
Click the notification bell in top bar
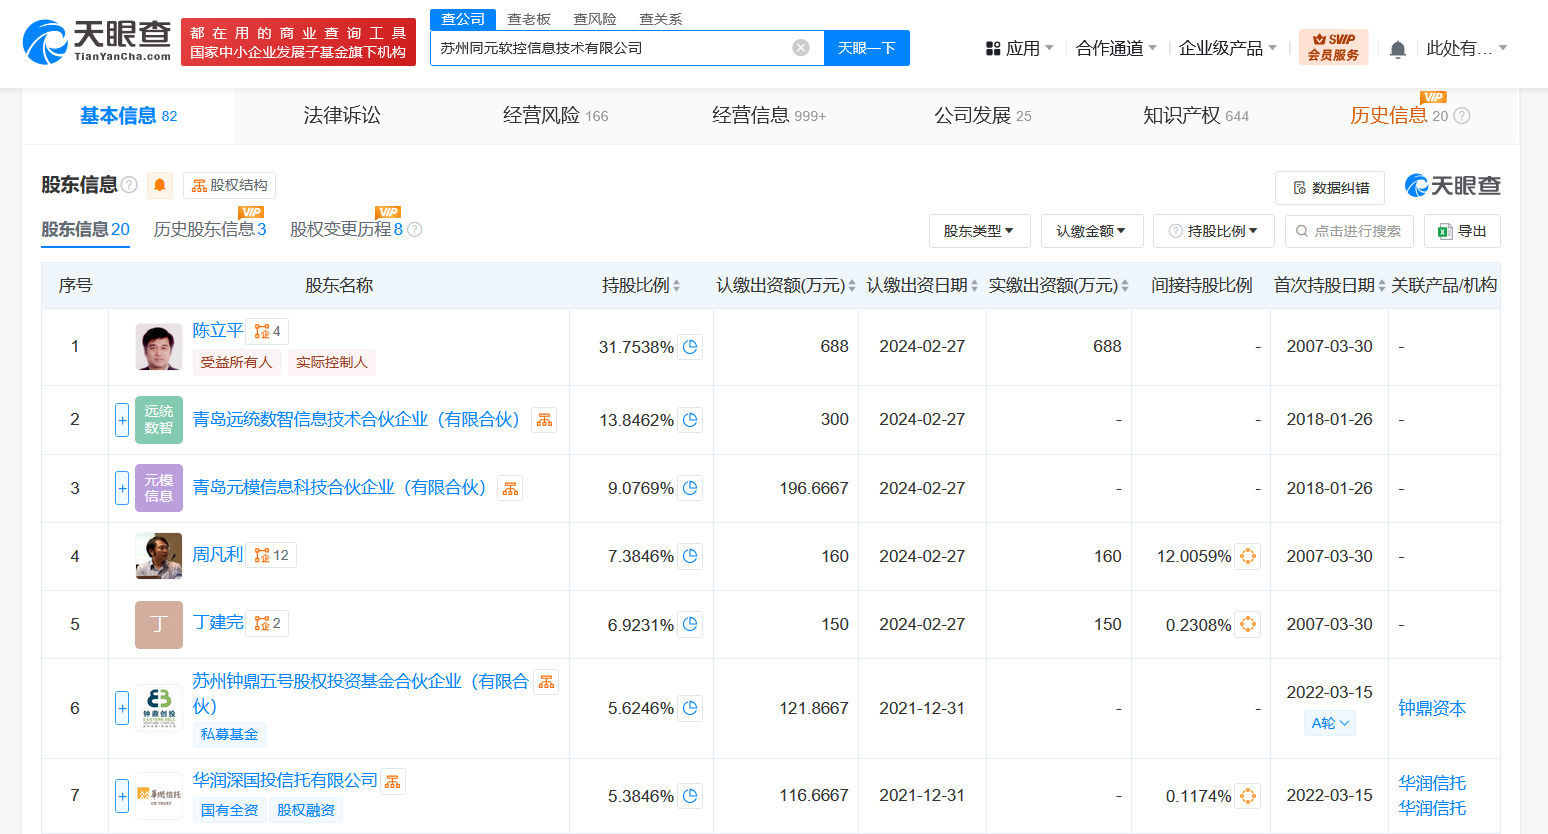[x=1398, y=49]
